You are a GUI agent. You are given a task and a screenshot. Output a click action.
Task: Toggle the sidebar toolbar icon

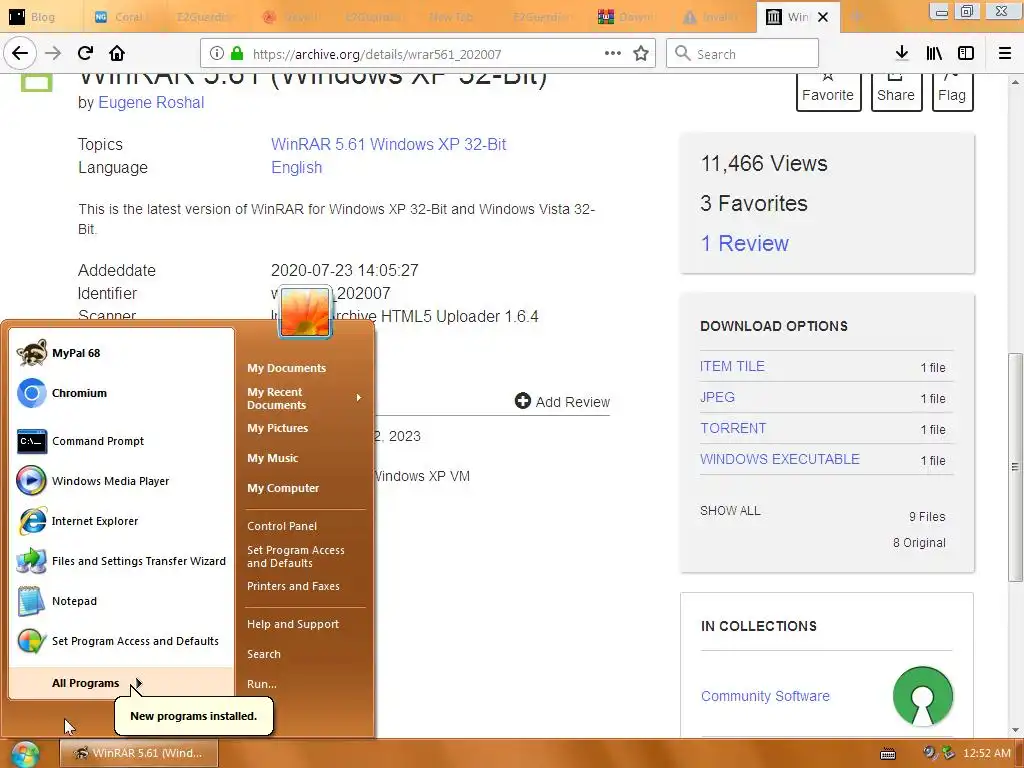pyautogui.click(x=966, y=54)
